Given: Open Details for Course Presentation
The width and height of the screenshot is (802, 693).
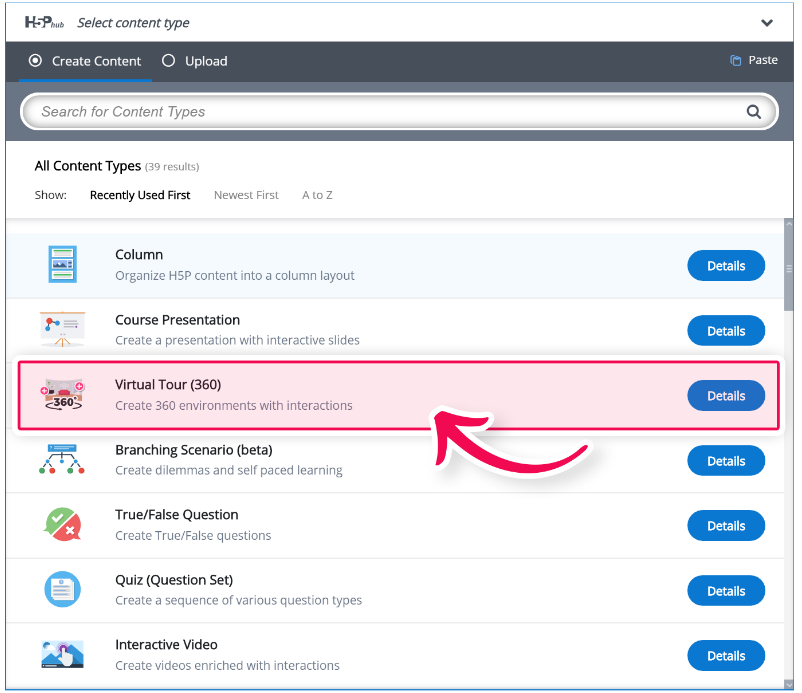Looking at the screenshot, I should coord(726,331).
